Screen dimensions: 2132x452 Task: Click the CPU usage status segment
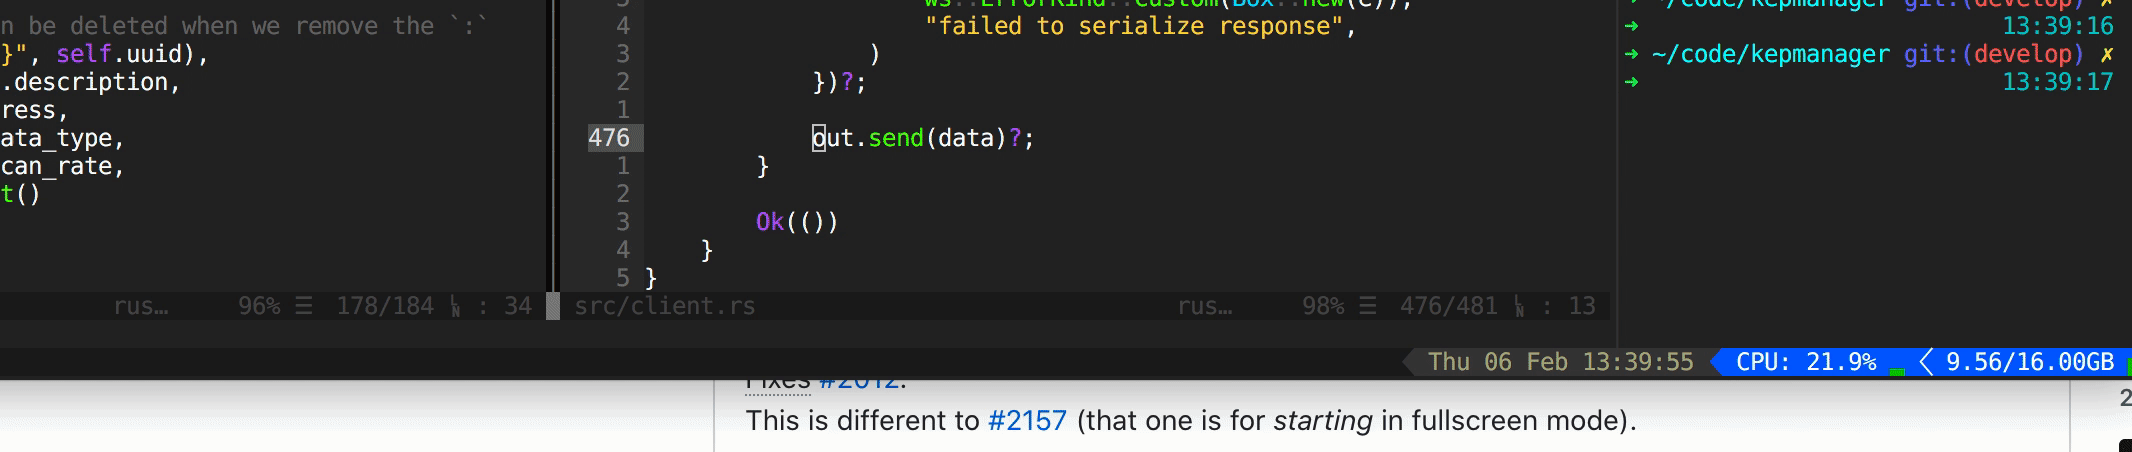point(1805,362)
